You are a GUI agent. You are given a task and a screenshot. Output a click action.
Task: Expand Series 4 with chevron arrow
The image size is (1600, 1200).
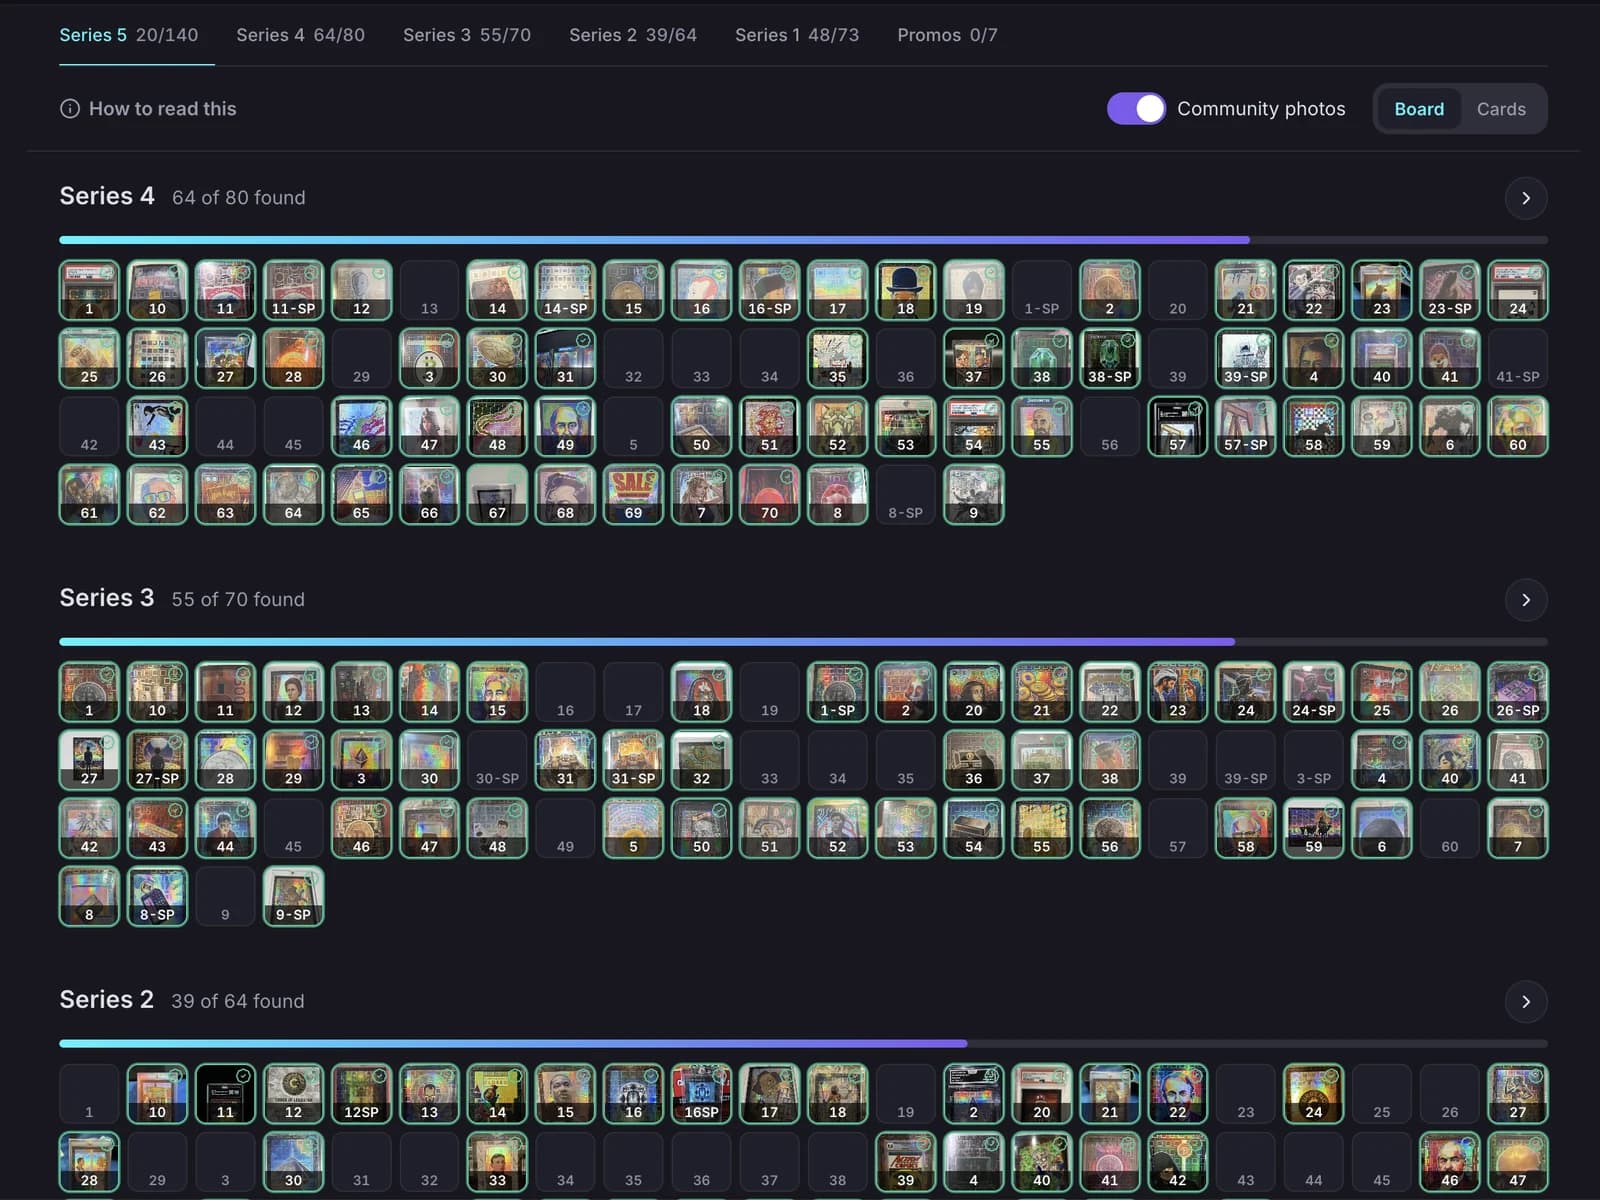click(1526, 198)
